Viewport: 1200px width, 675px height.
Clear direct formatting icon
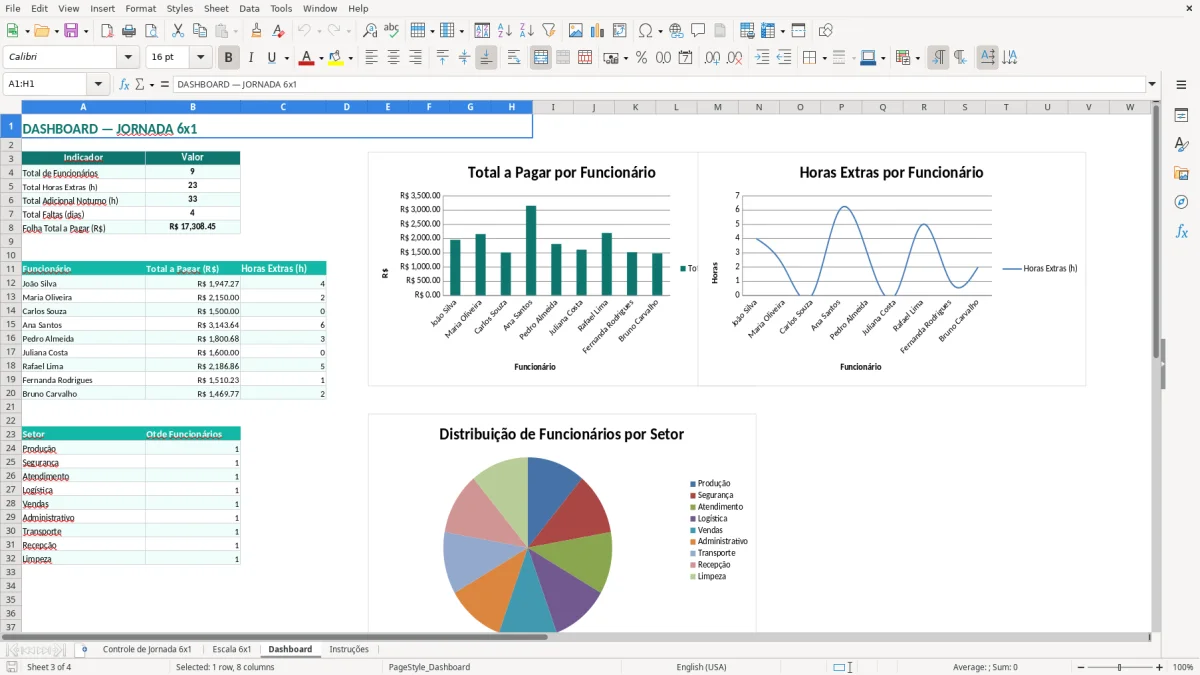tap(277, 31)
